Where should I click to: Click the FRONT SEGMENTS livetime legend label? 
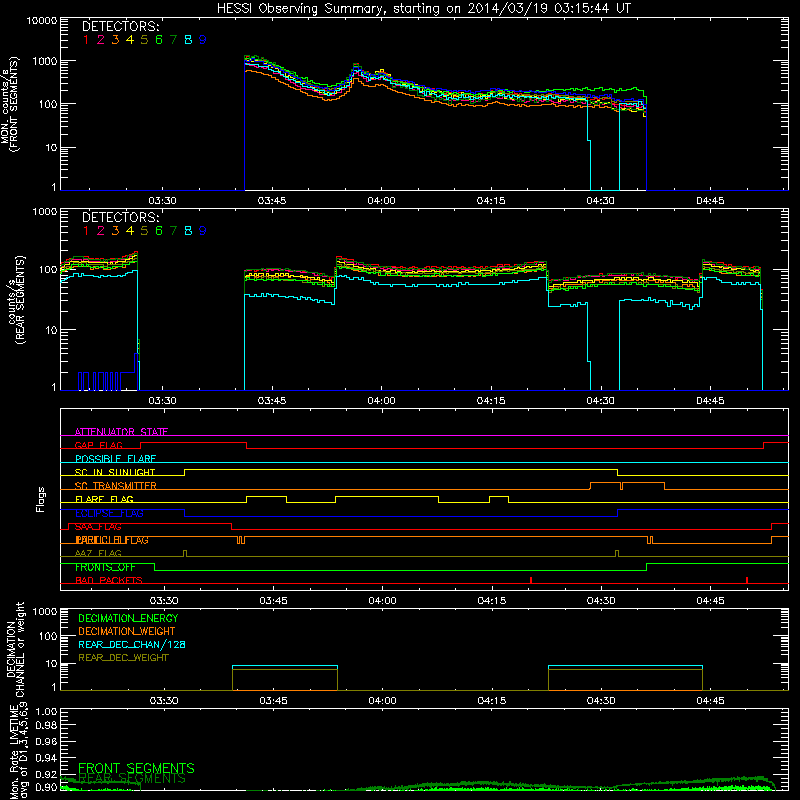pyautogui.click(x=136, y=768)
